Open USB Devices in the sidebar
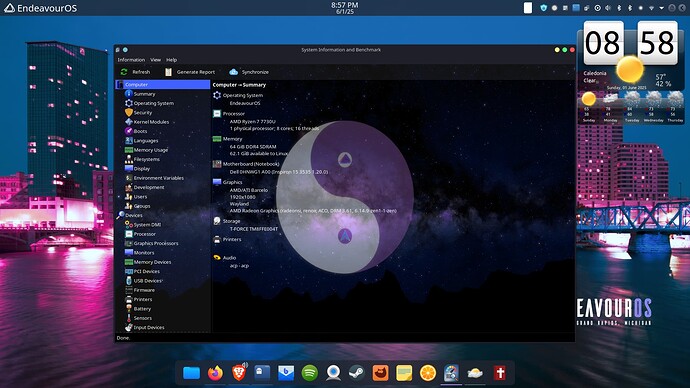Viewport: 690px width, 388px height. (x=148, y=281)
